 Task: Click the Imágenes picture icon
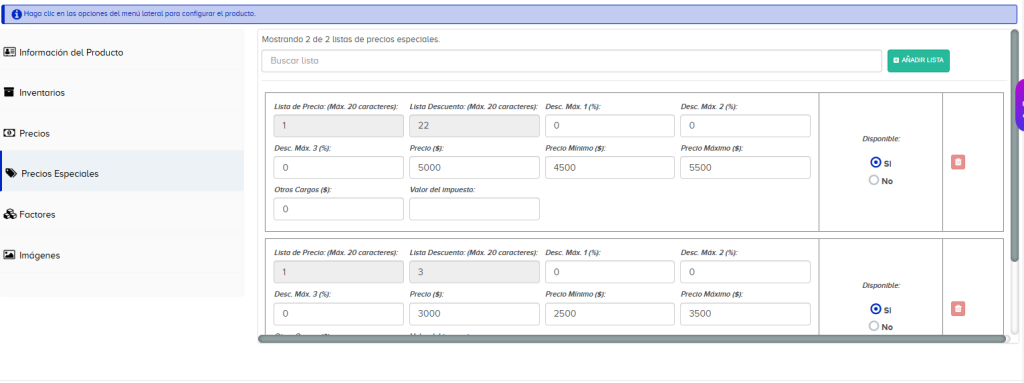[x=9, y=255]
